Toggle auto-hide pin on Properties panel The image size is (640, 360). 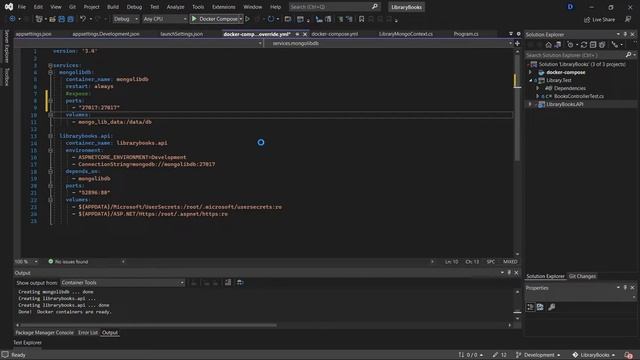[625, 288]
